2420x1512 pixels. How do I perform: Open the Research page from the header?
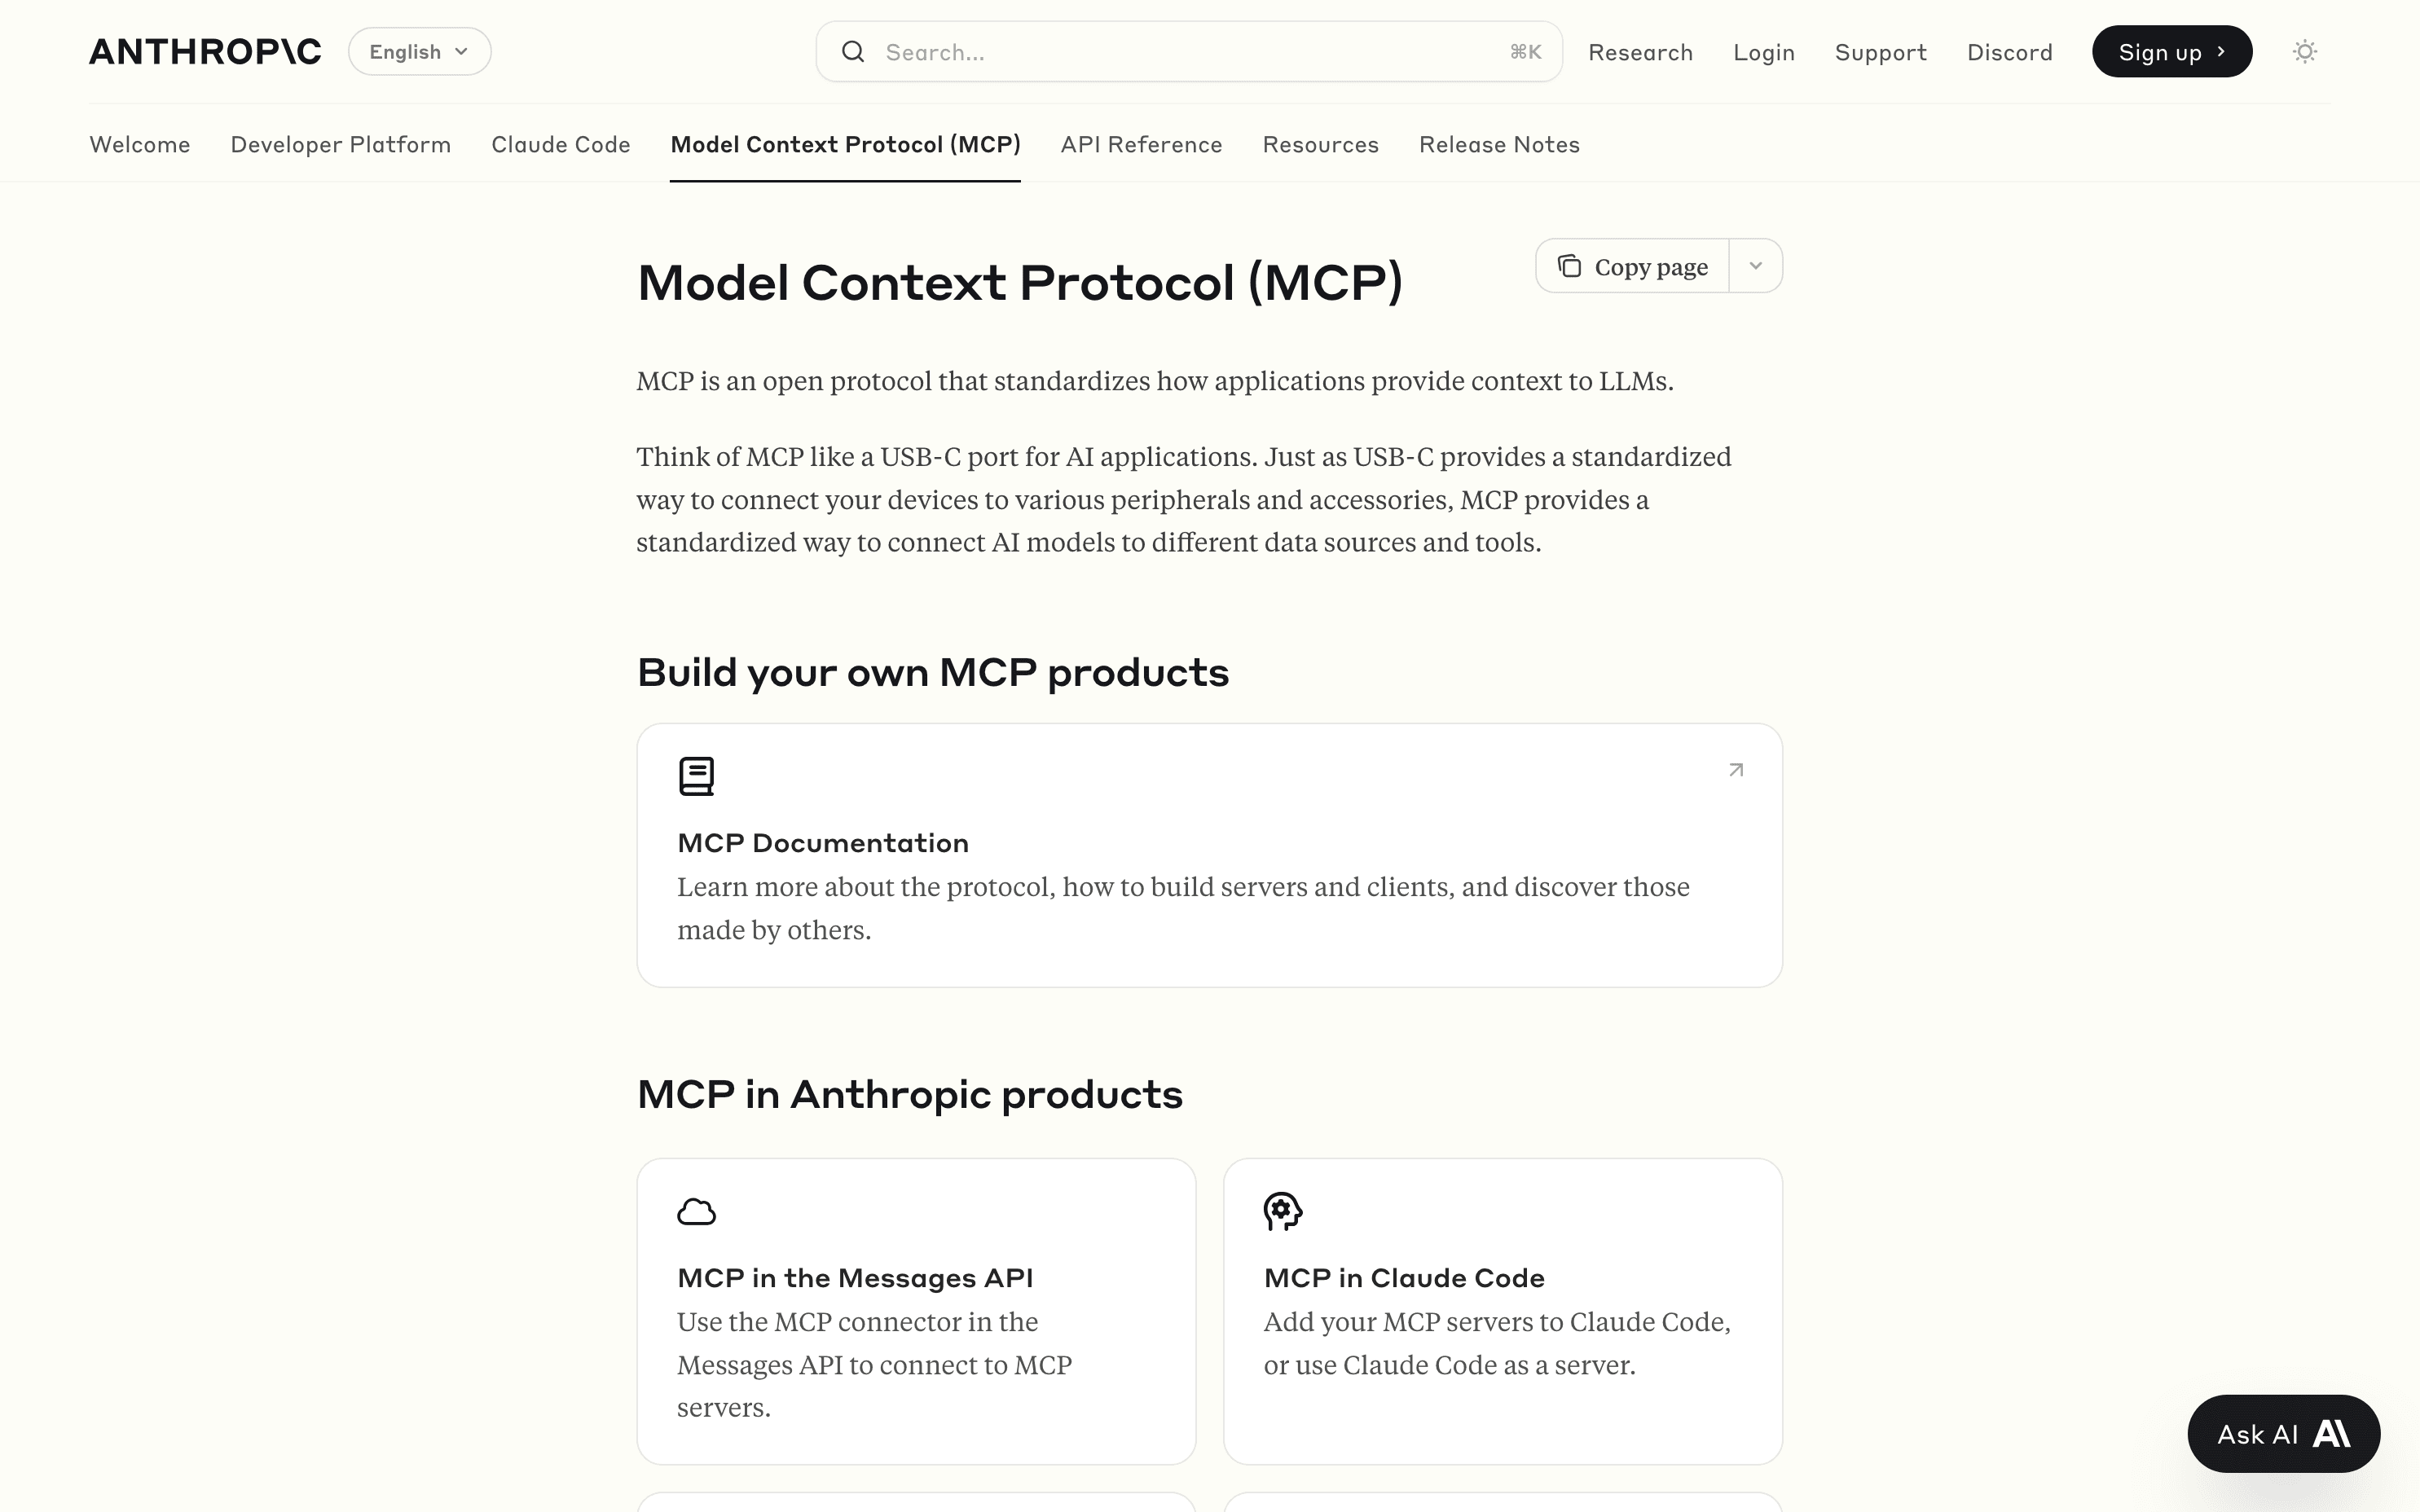pyautogui.click(x=1641, y=51)
